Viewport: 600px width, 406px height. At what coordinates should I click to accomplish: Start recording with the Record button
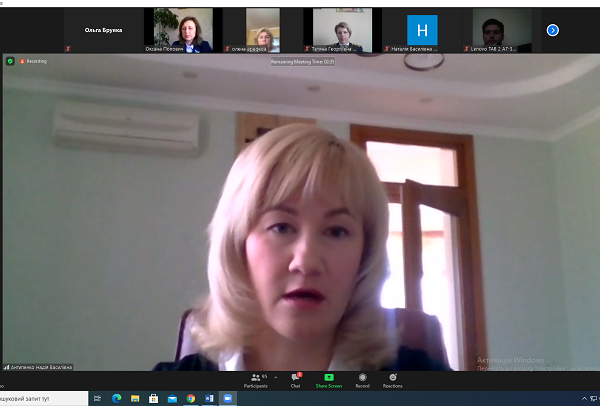(362, 379)
